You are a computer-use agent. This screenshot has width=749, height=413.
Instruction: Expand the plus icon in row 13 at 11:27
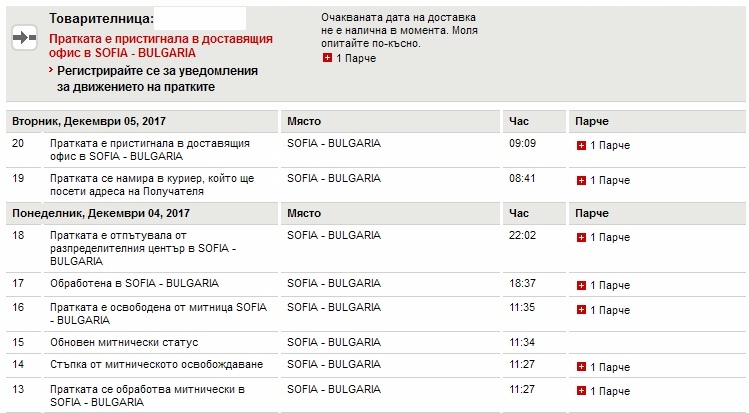click(x=581, y=391)
